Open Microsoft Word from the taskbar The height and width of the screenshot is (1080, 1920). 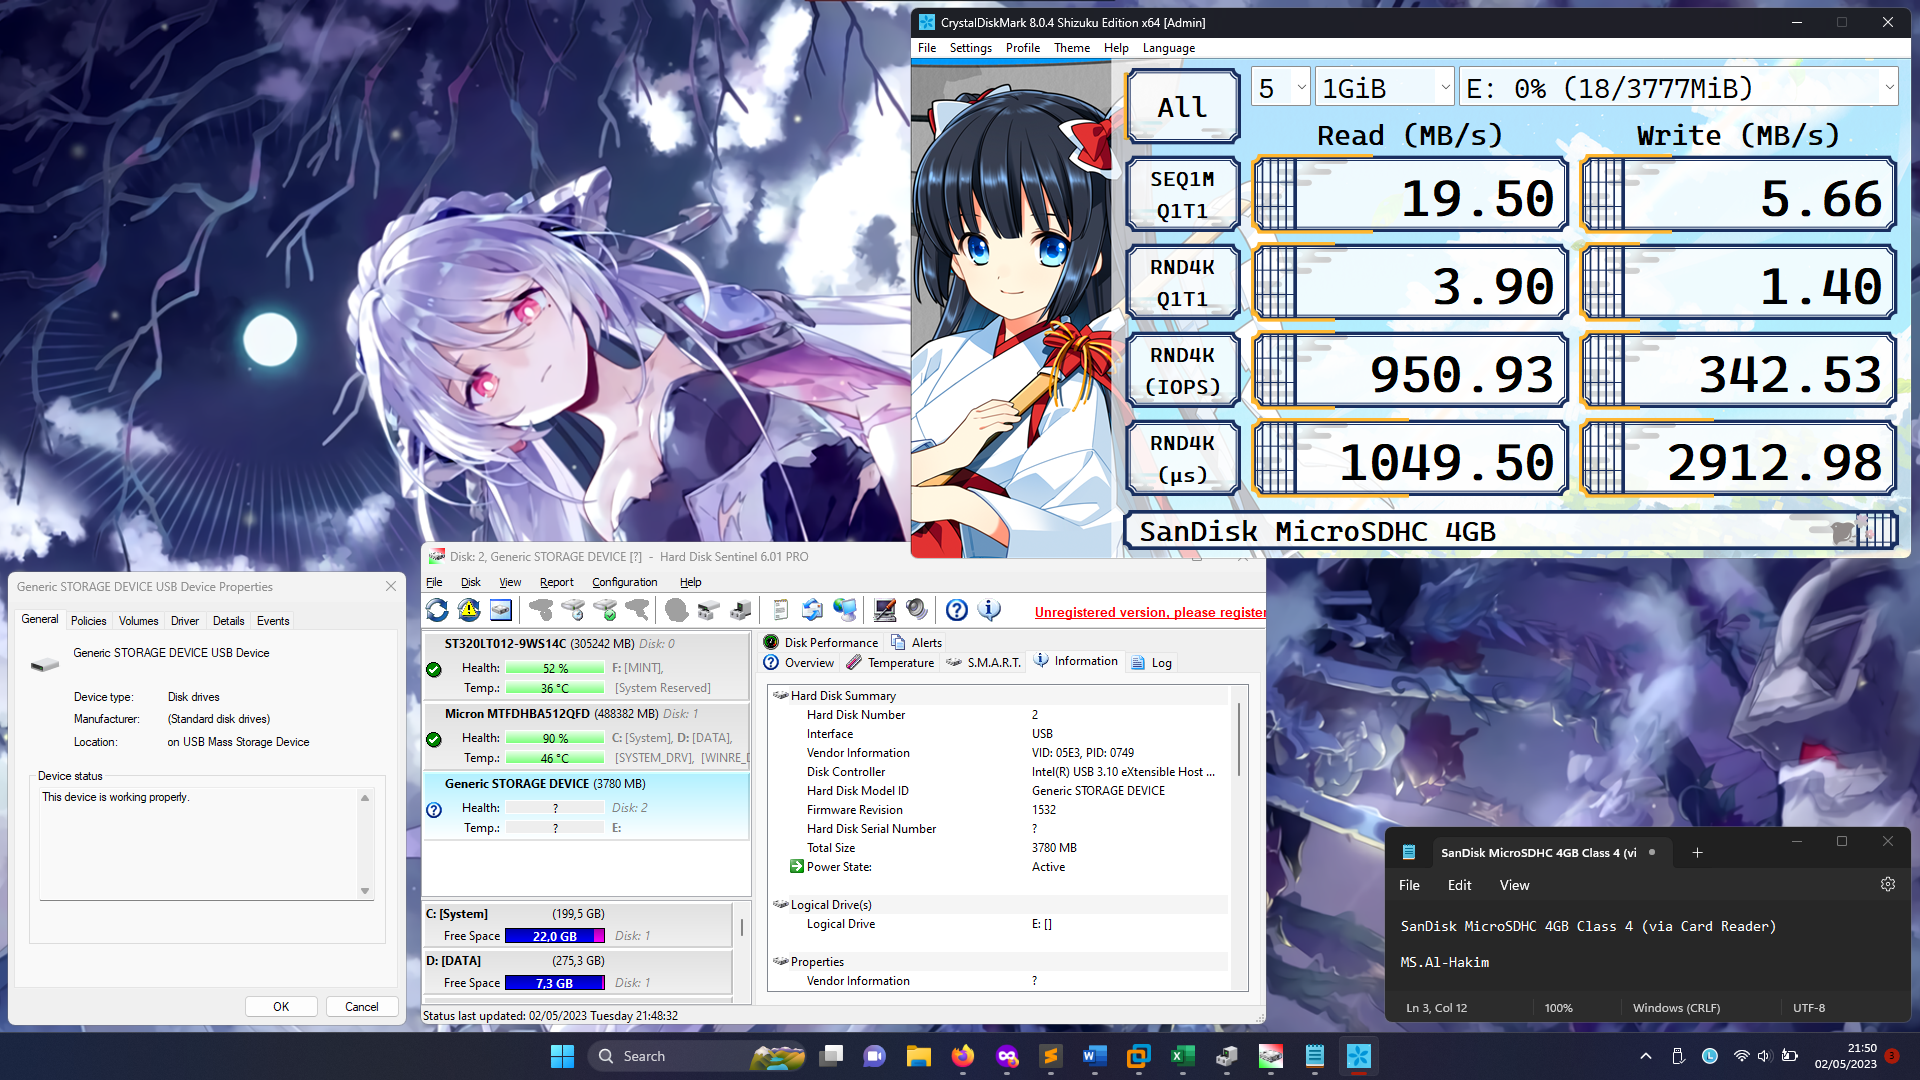coord(1094,1056)
